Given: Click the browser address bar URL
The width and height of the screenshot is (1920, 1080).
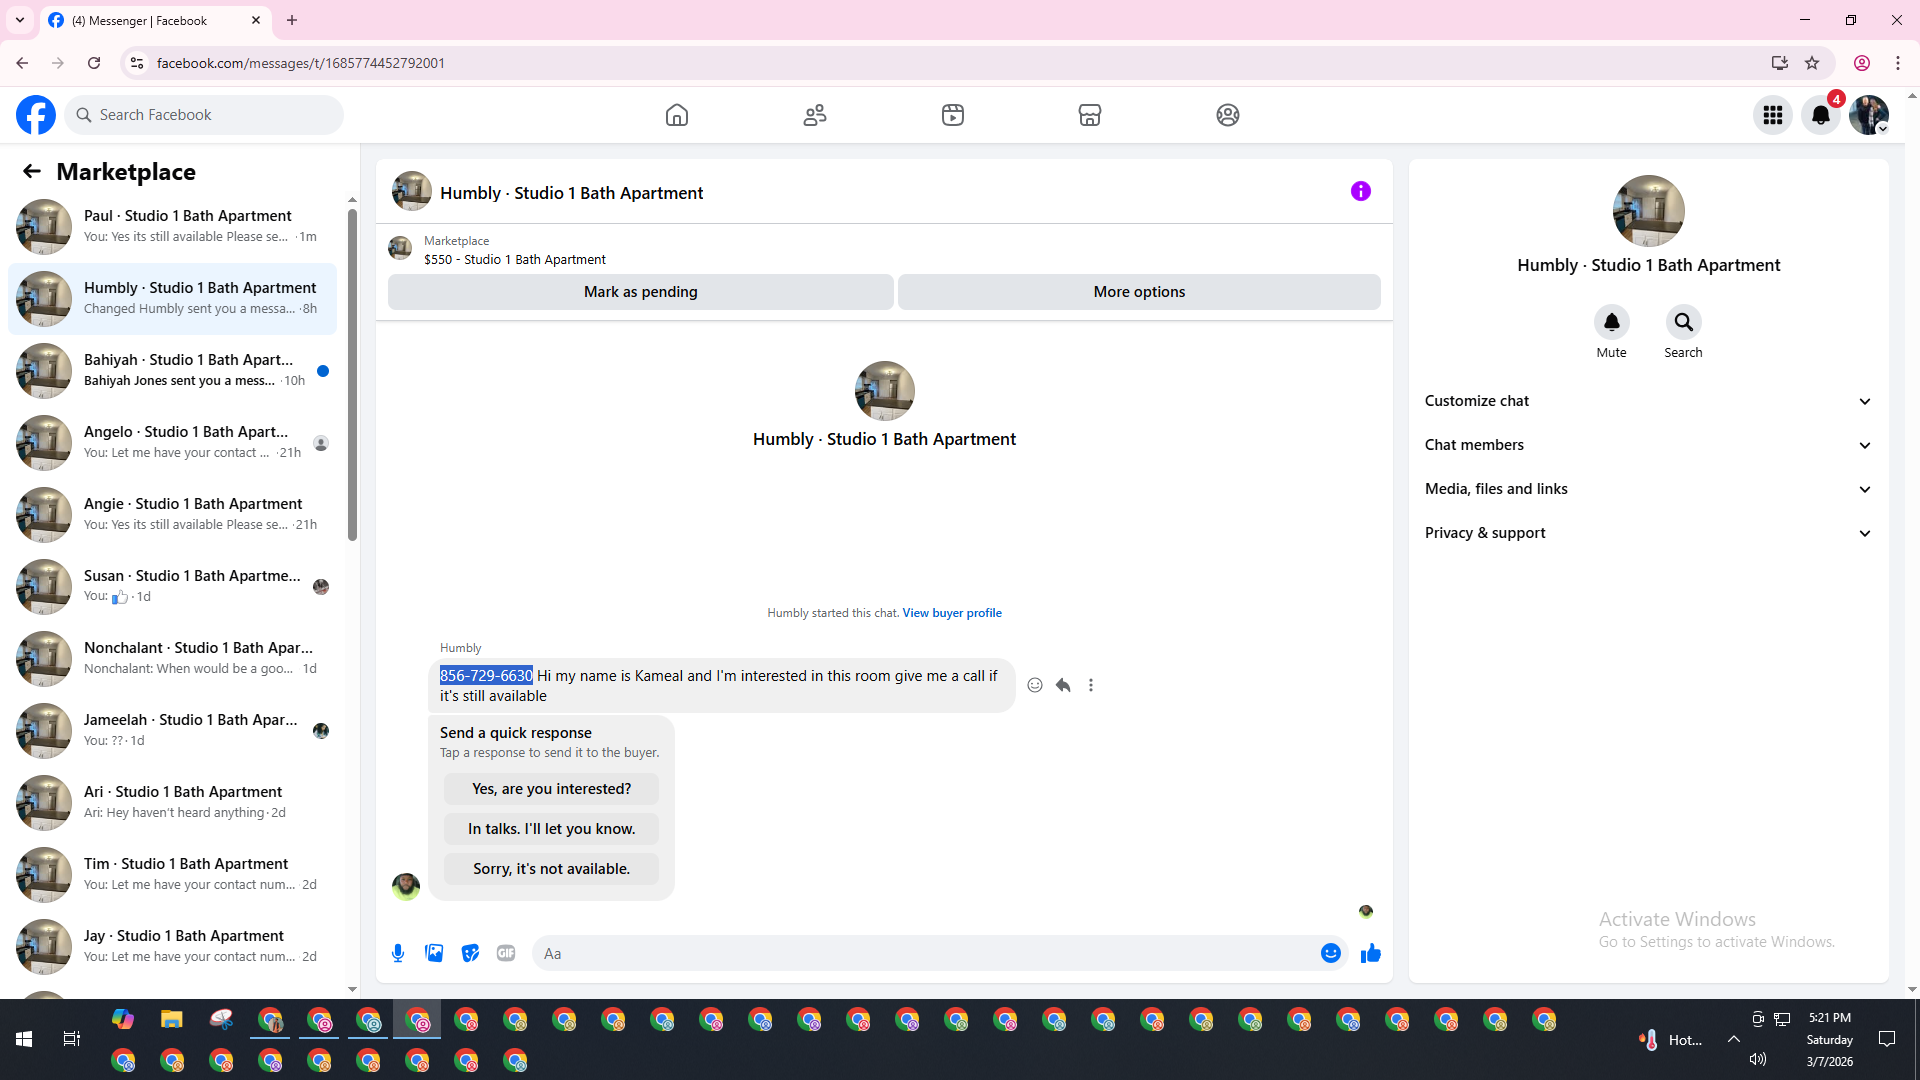Looking at the screenshot, I should pos(301,63).
